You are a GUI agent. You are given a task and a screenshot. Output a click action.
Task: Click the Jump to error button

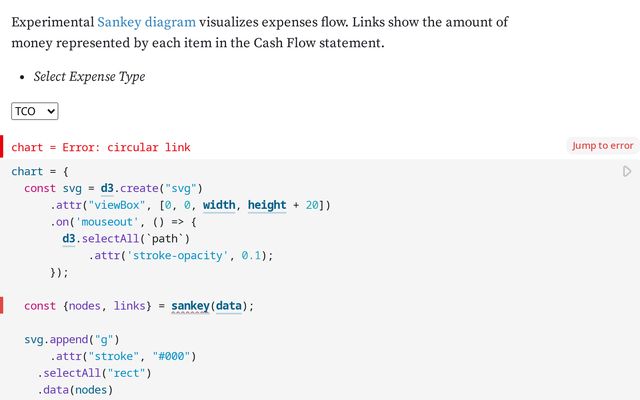coord(602,146)
